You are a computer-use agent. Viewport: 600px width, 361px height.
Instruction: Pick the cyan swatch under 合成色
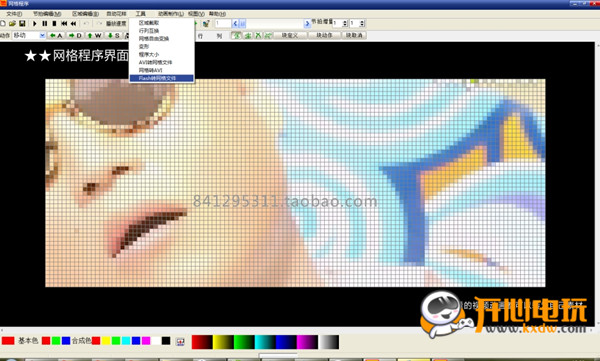(x=126, y=341)
